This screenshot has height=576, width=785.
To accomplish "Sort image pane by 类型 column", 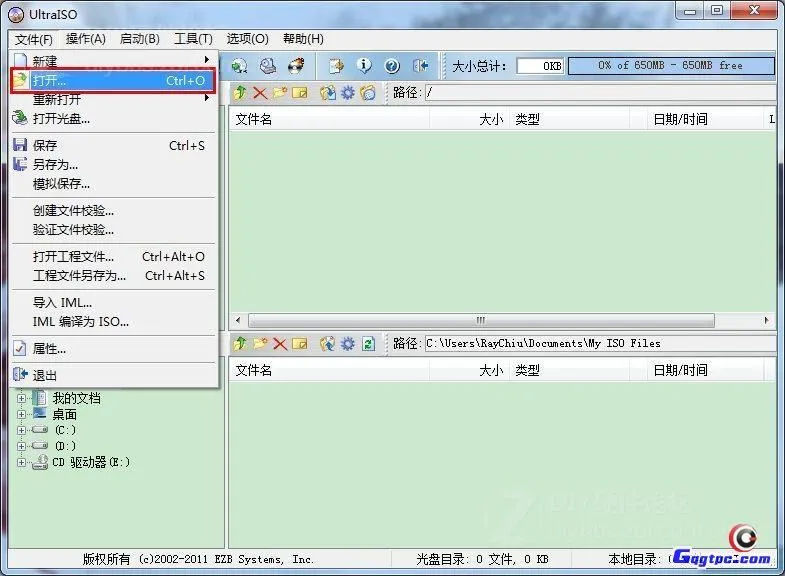I will click(x=569, y=119).
